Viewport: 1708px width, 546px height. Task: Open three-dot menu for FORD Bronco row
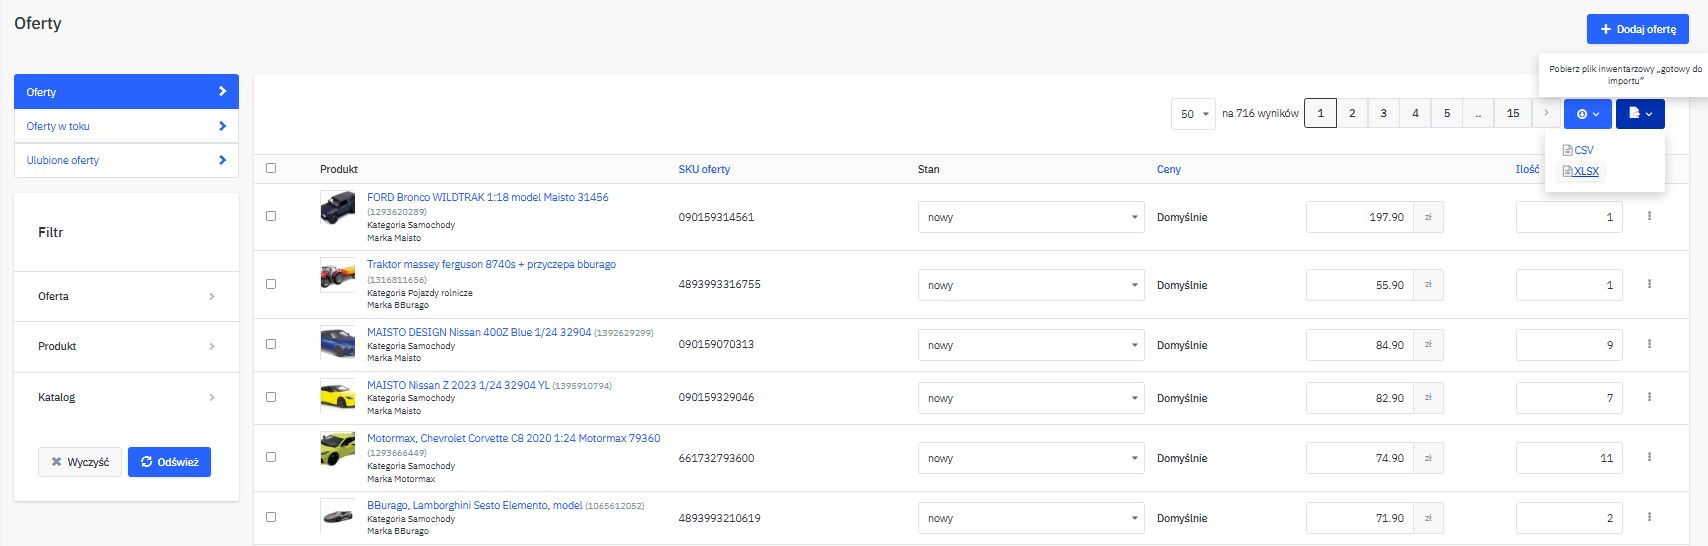[x=1649, y=216]
